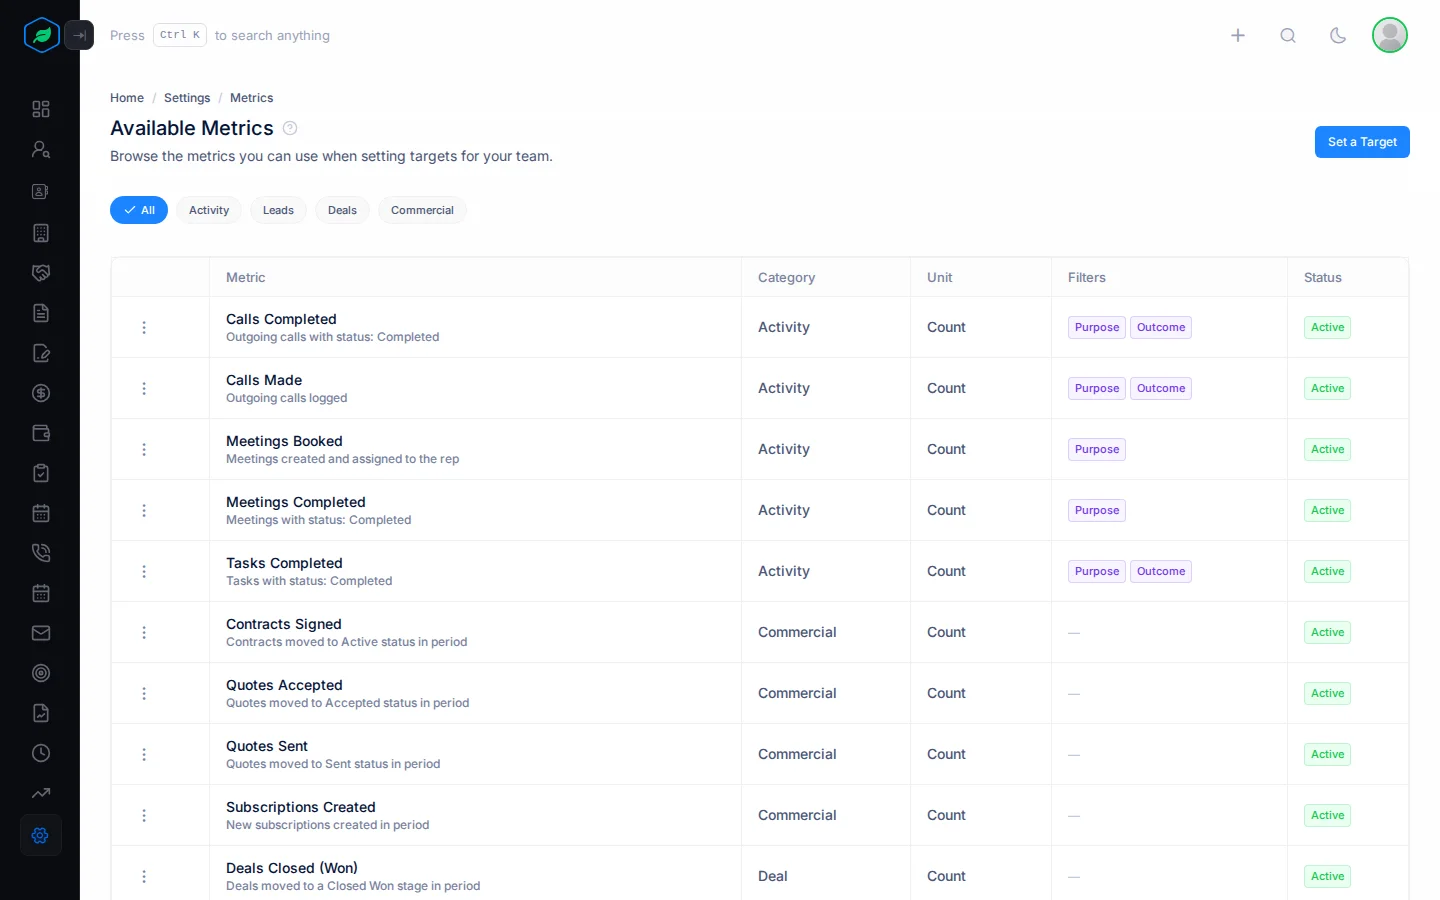Open the companies building sidebar icon
The width and height of the screenshot is (1440, 900).
41,233
